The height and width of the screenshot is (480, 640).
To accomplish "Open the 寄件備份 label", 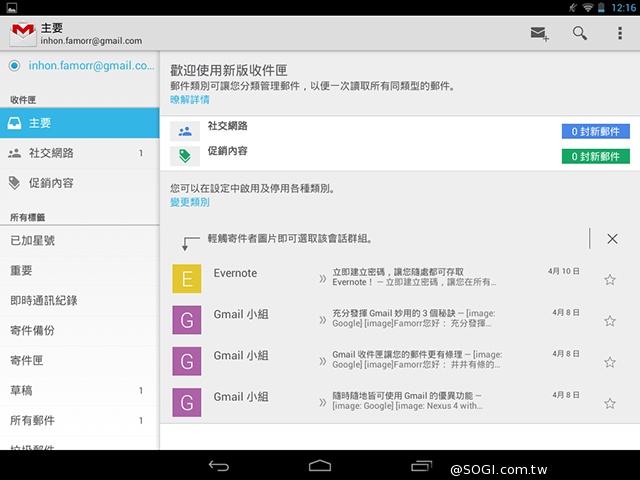I will pyautogui.click(x=80, y=331).
